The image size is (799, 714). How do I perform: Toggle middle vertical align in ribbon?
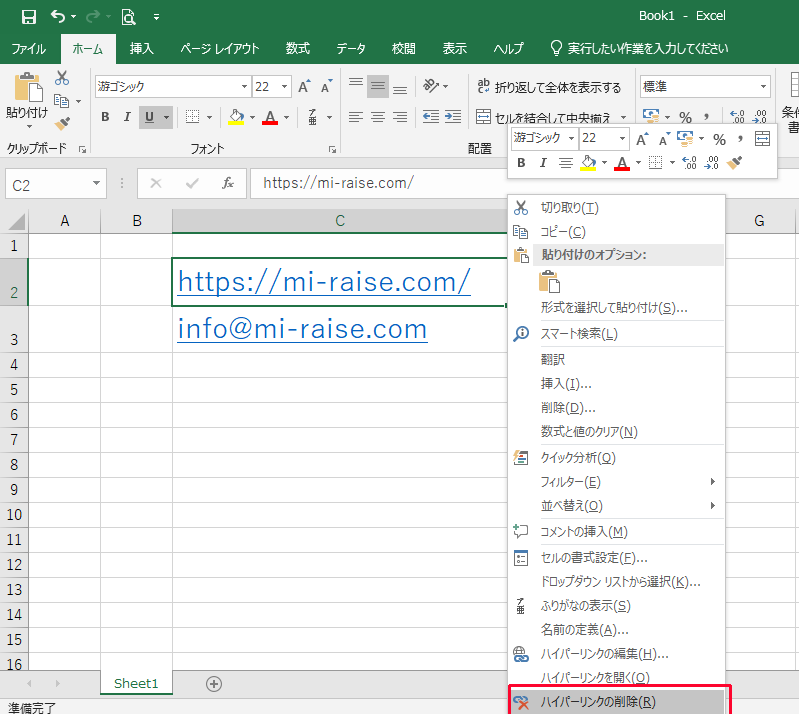click(x=378, y=86)
